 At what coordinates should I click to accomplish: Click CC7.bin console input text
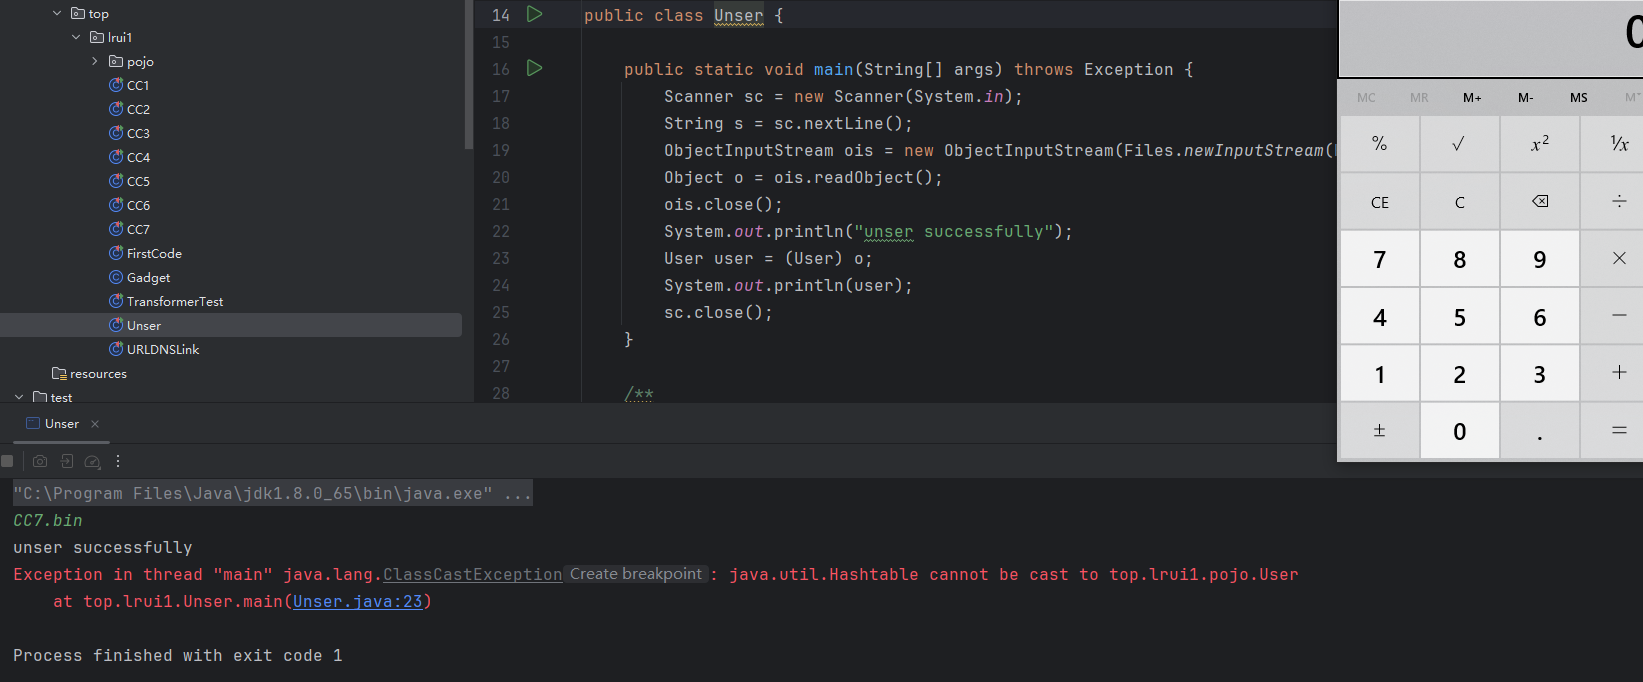tap(48, 520)
